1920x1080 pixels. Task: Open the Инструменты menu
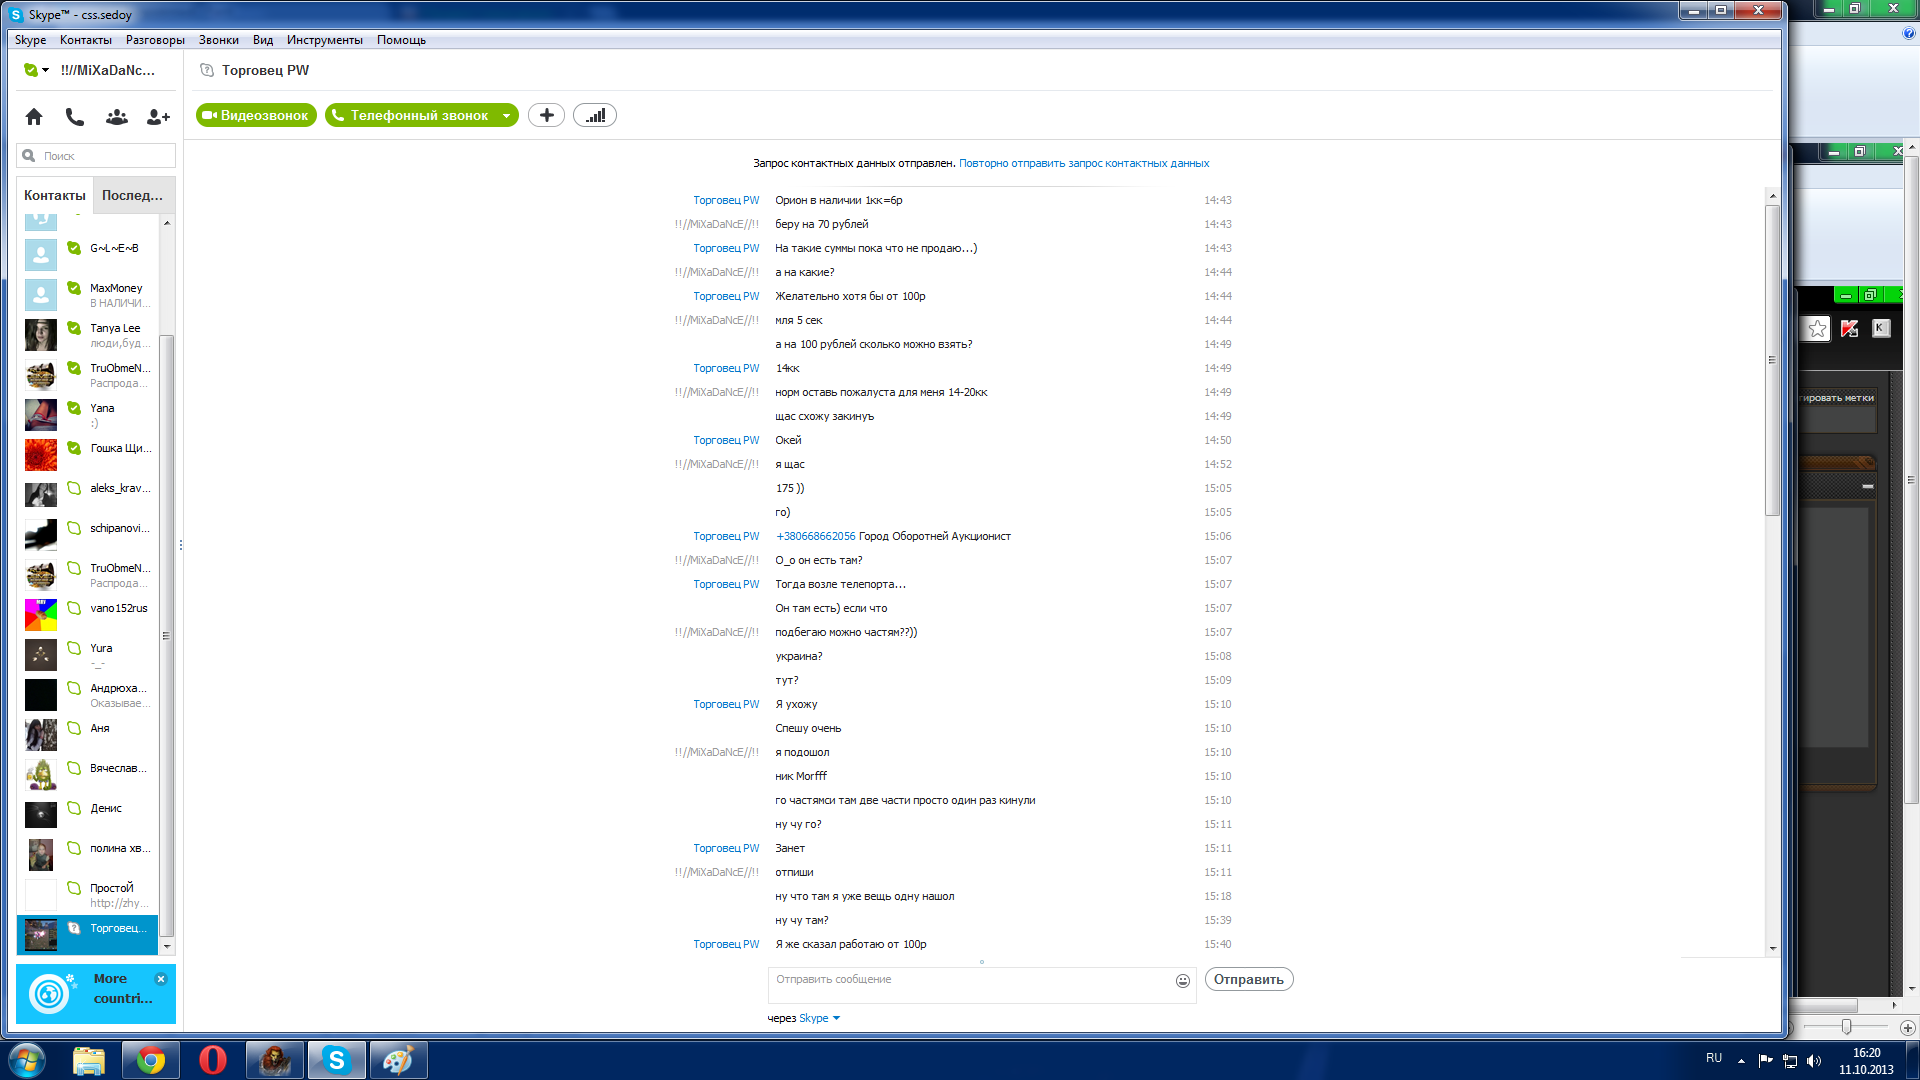tap(324, 40)
